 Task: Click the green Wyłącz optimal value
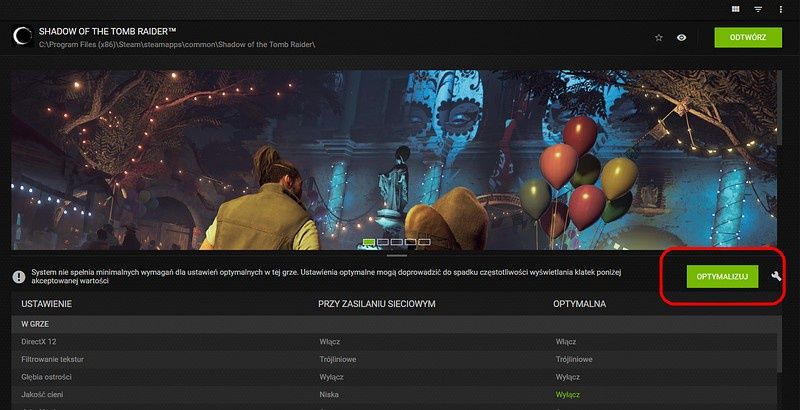[567, 395]
